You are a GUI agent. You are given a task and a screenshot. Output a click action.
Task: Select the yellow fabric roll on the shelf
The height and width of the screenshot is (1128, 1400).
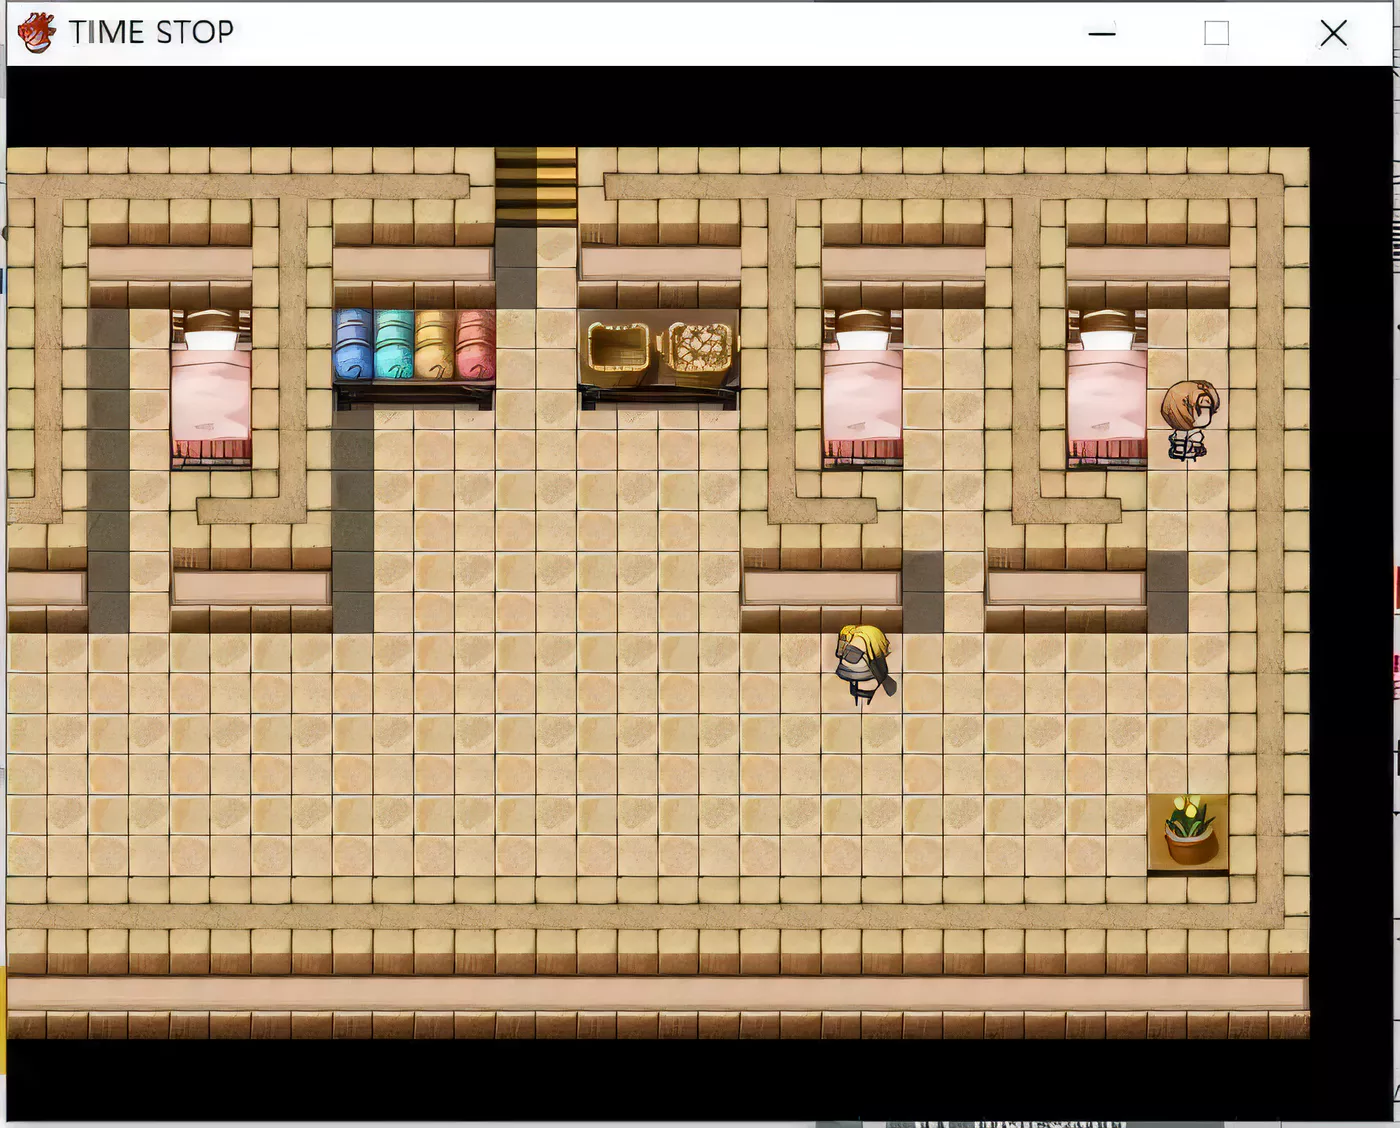click(x=435, y=345)
